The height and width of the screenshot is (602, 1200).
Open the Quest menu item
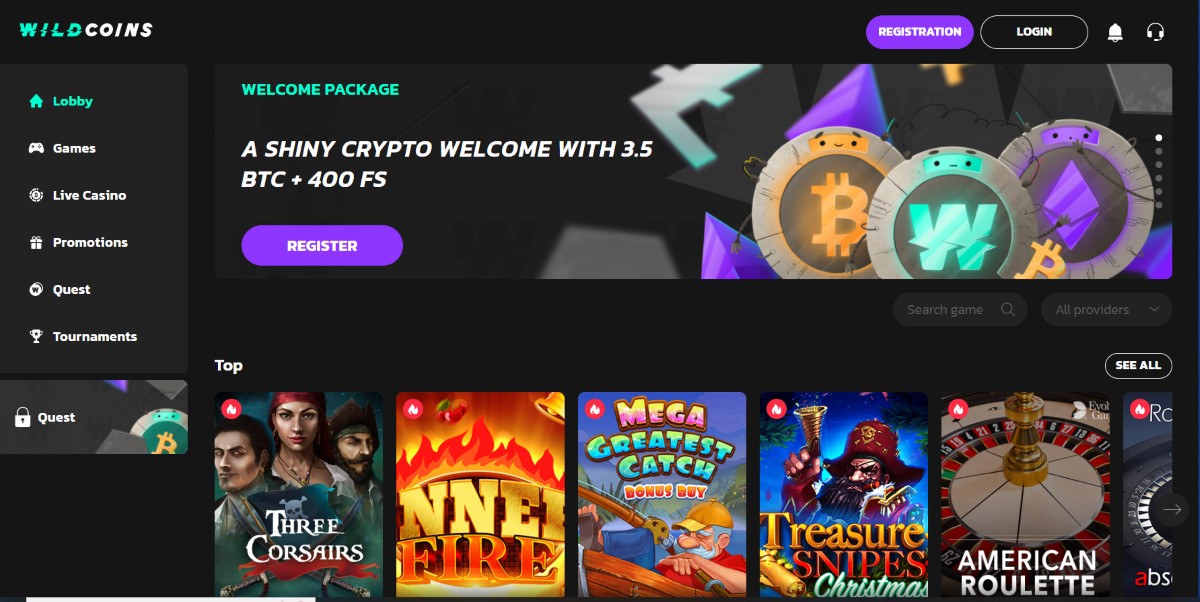coord(71,289)
